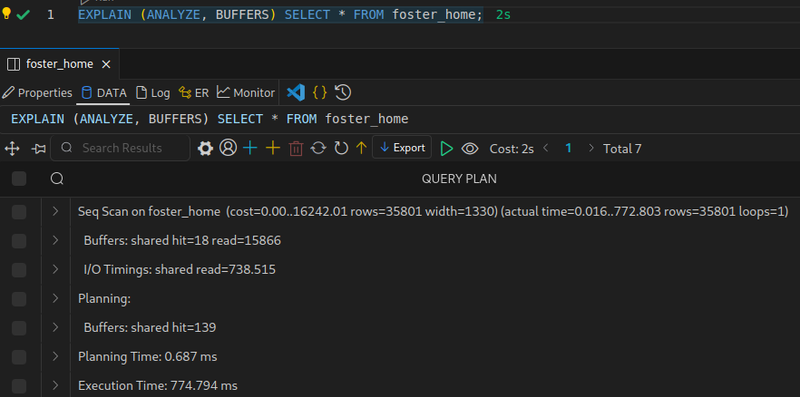800x397 pixels.
Task: Click the Export button
Action: 402,148
